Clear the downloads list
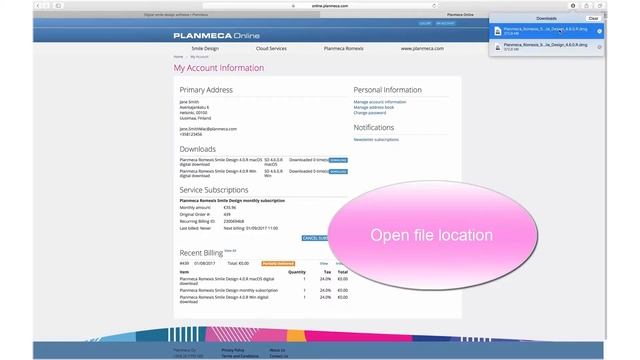The image size is (640, 360). point(593,18)
